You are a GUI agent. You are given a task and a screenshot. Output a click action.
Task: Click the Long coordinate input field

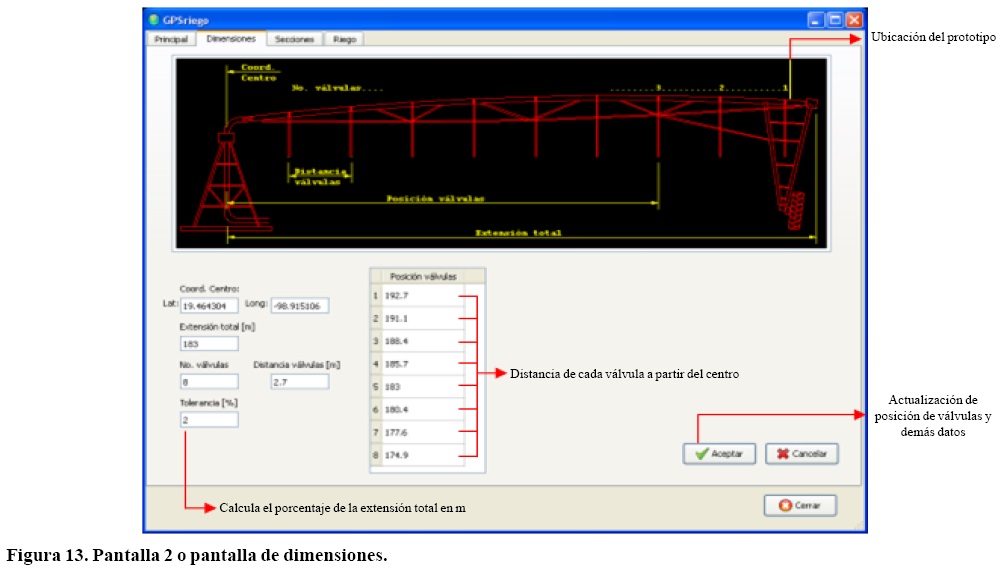point(300,306)
